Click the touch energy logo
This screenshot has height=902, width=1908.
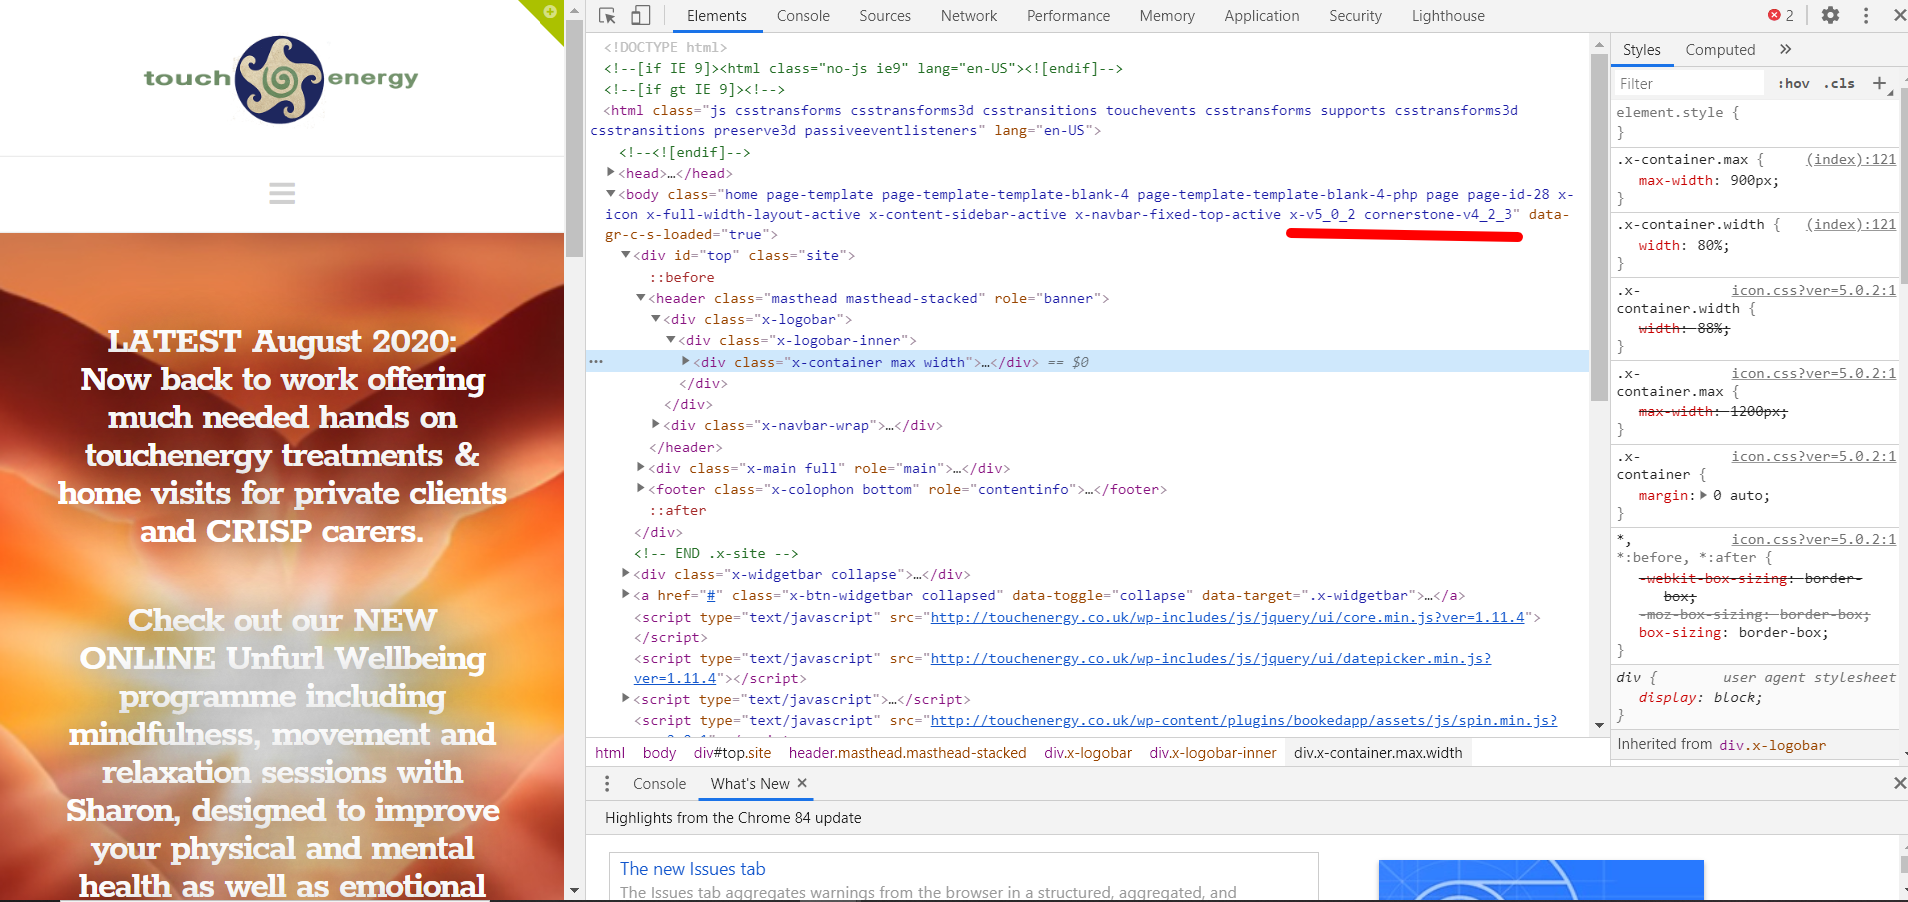pos(281,79)
